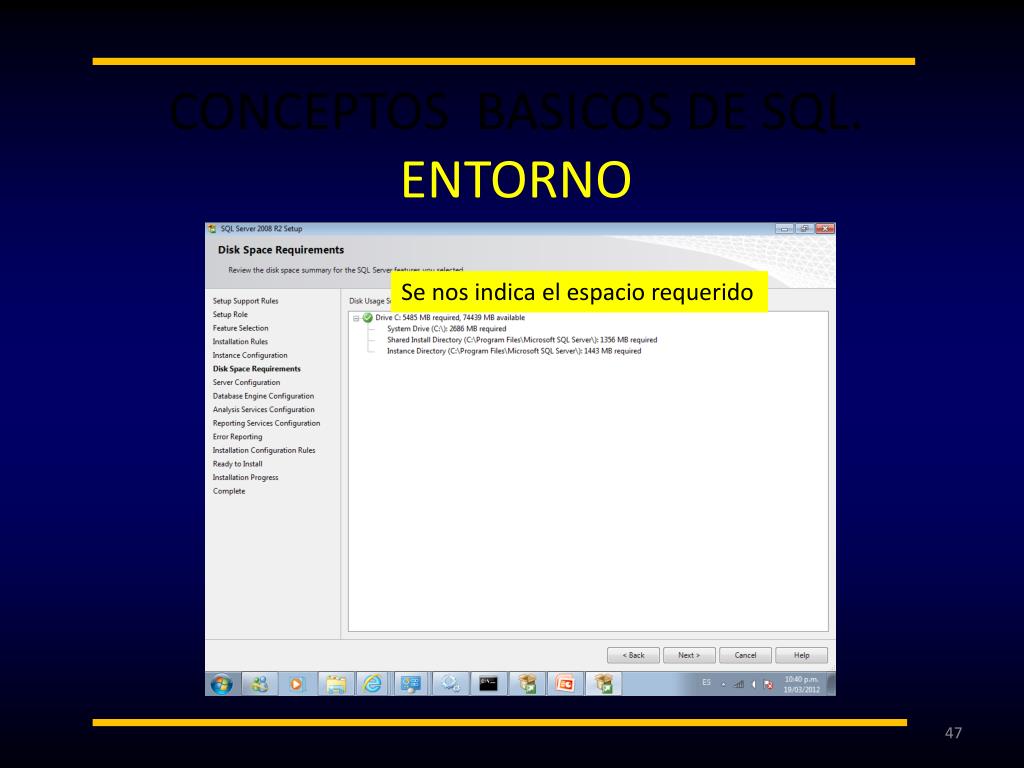
Task: Select 'Drive C: 5485 MB required' row
Action: pyautogui.click(x=450, y=318)
